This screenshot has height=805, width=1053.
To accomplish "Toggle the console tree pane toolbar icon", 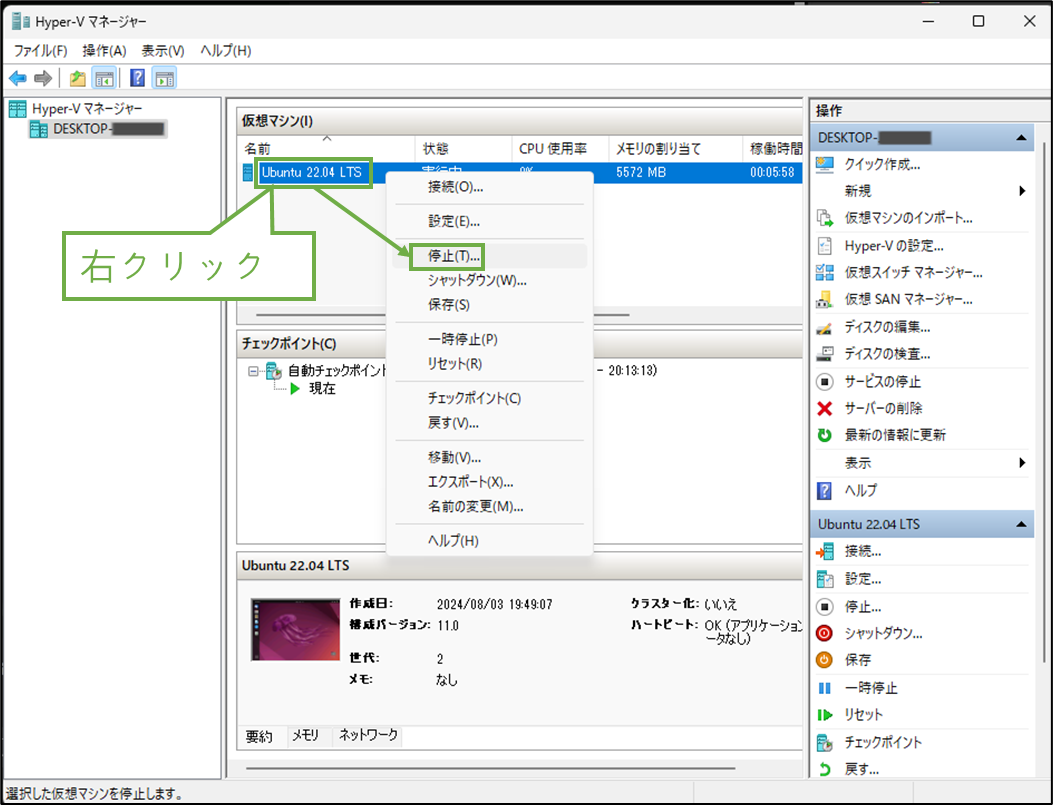I will coord(104,79).
